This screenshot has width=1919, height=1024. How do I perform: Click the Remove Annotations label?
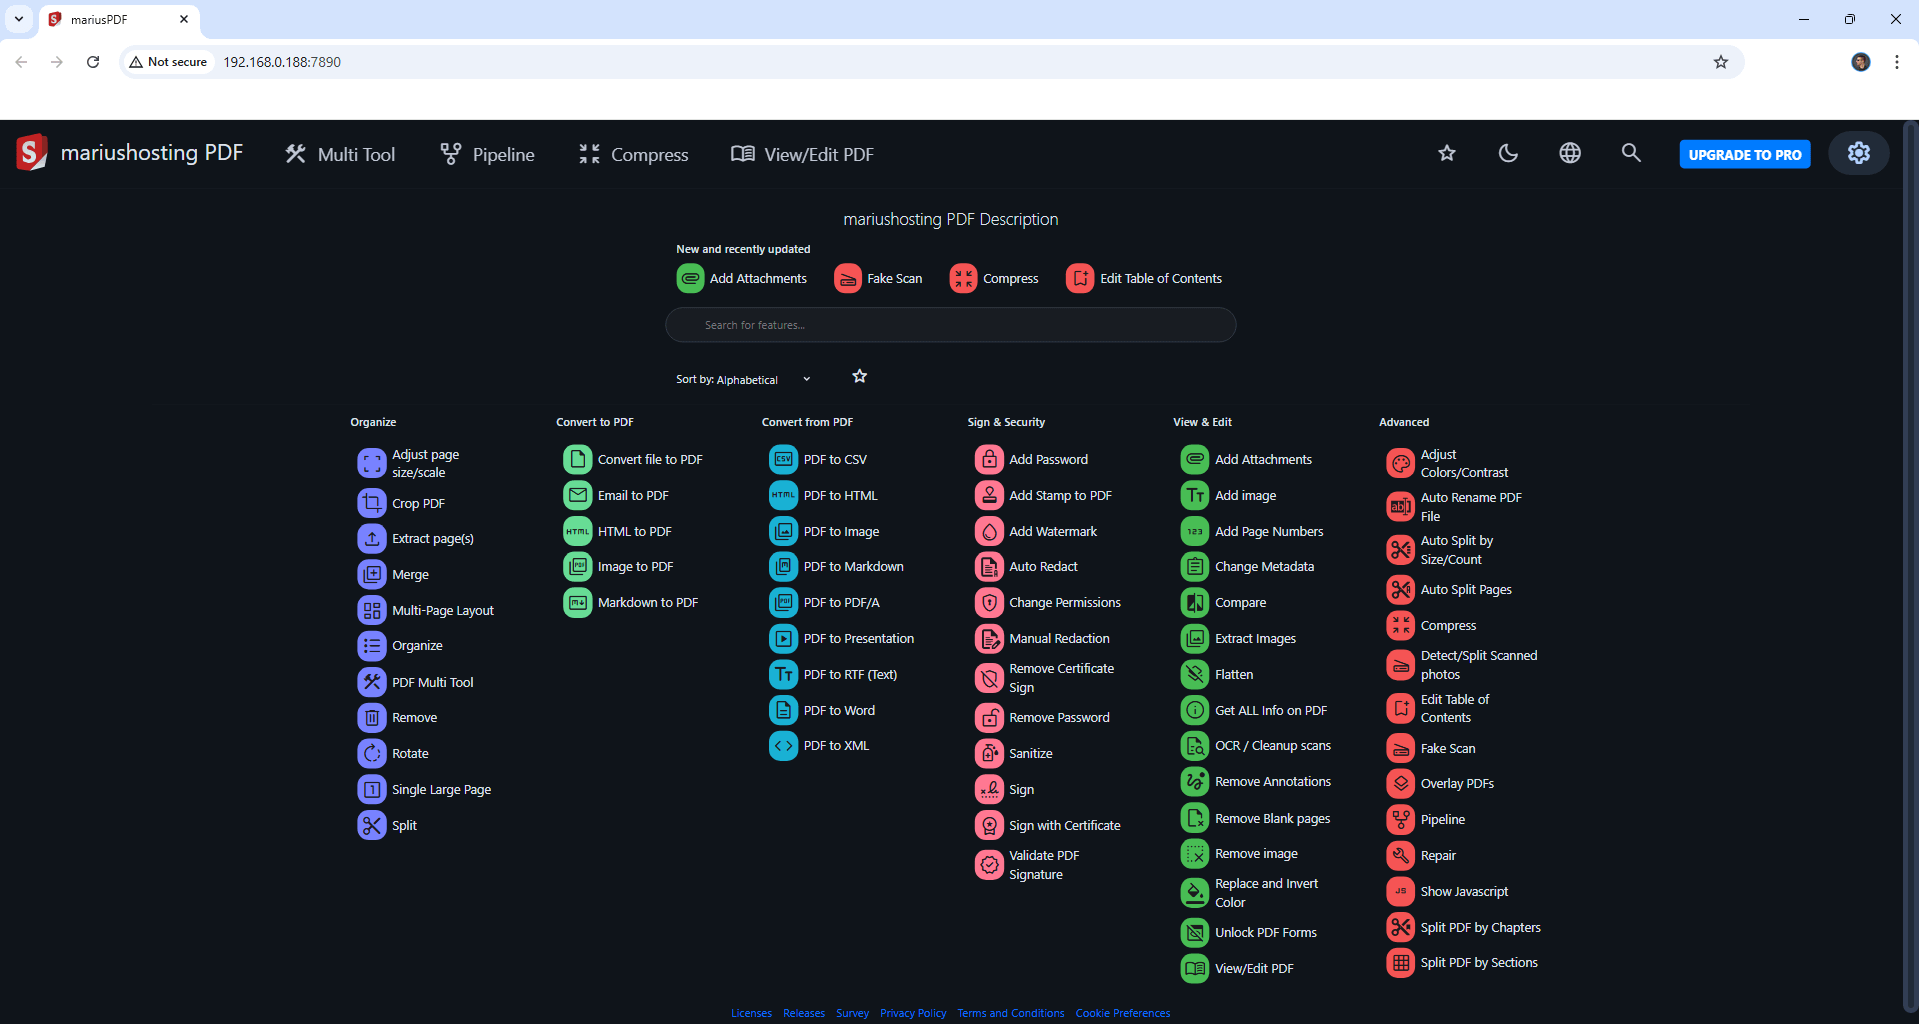(x=1272, y=781)
